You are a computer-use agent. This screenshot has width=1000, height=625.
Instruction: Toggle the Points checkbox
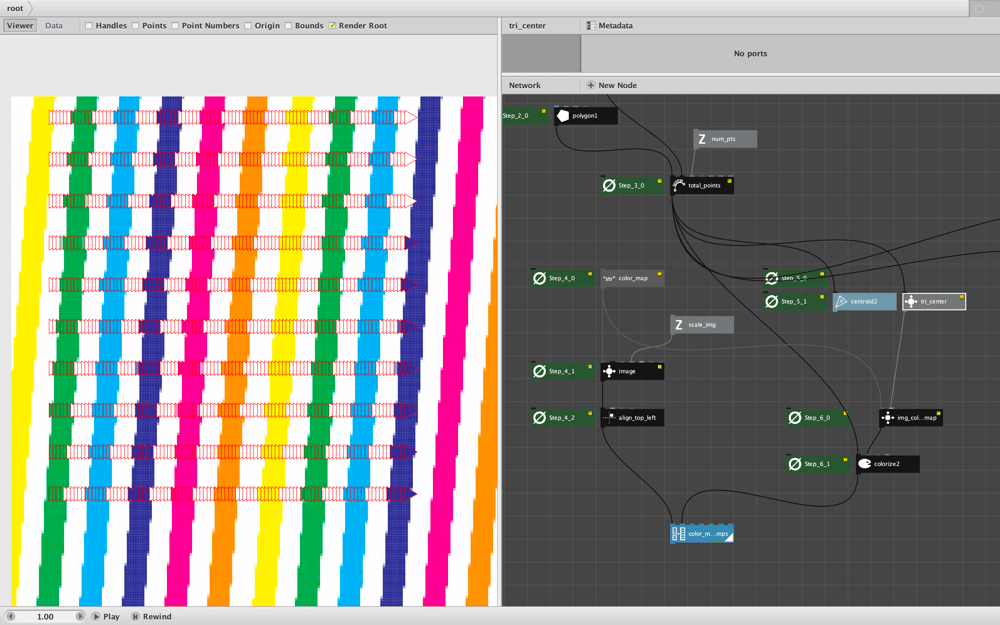(135, 26)
